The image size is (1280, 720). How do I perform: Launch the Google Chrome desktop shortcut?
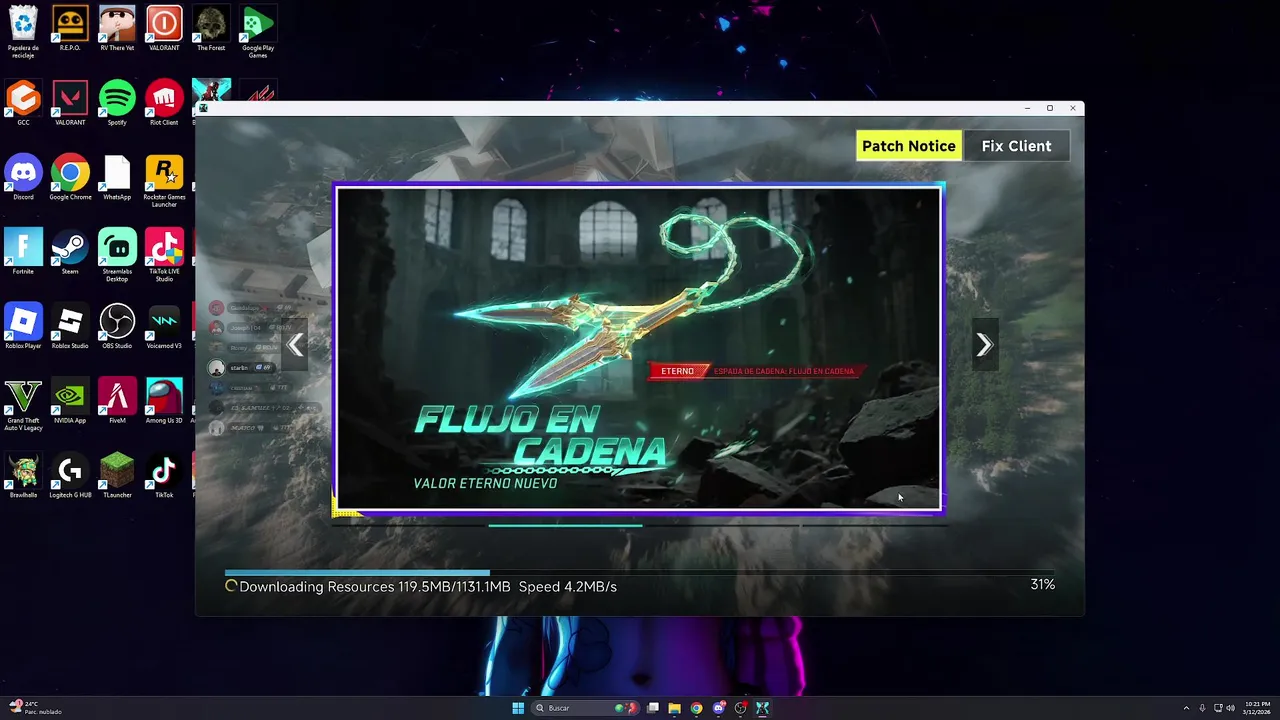[x=70, y=178]
